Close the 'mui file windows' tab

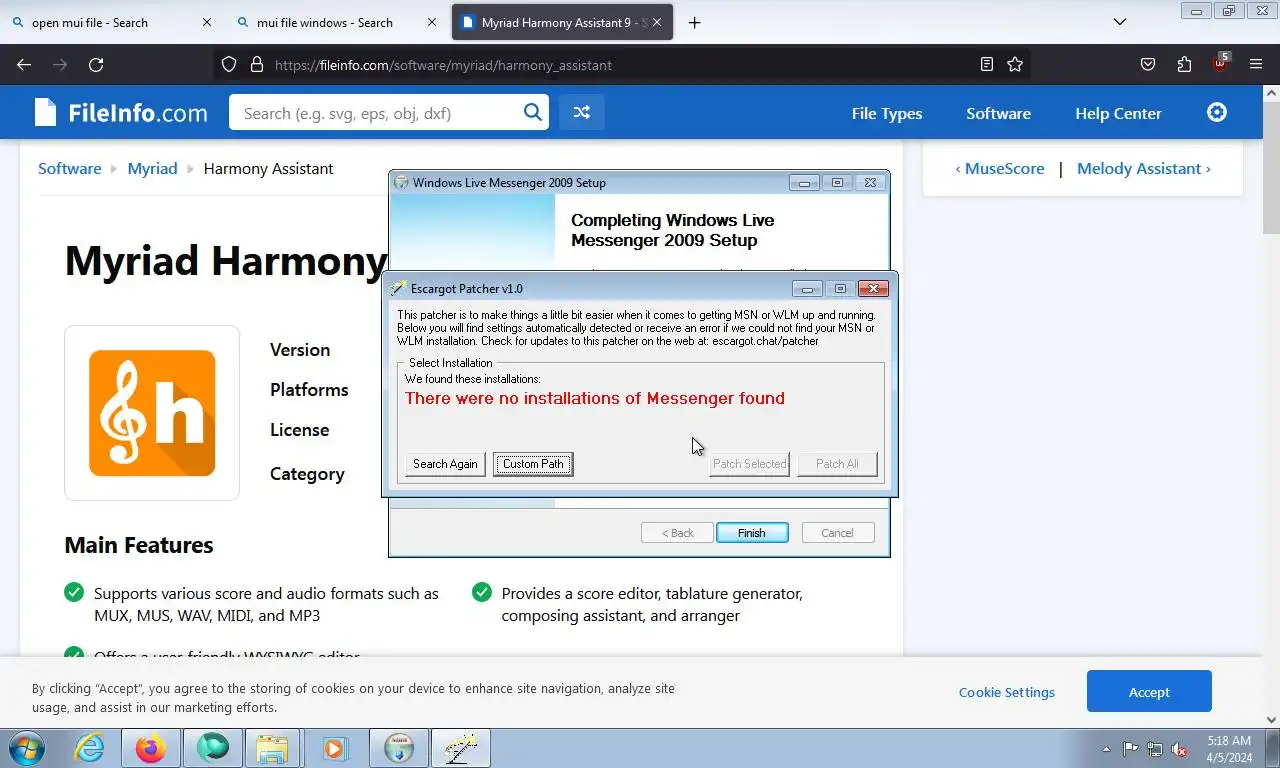tap(432, 22)
